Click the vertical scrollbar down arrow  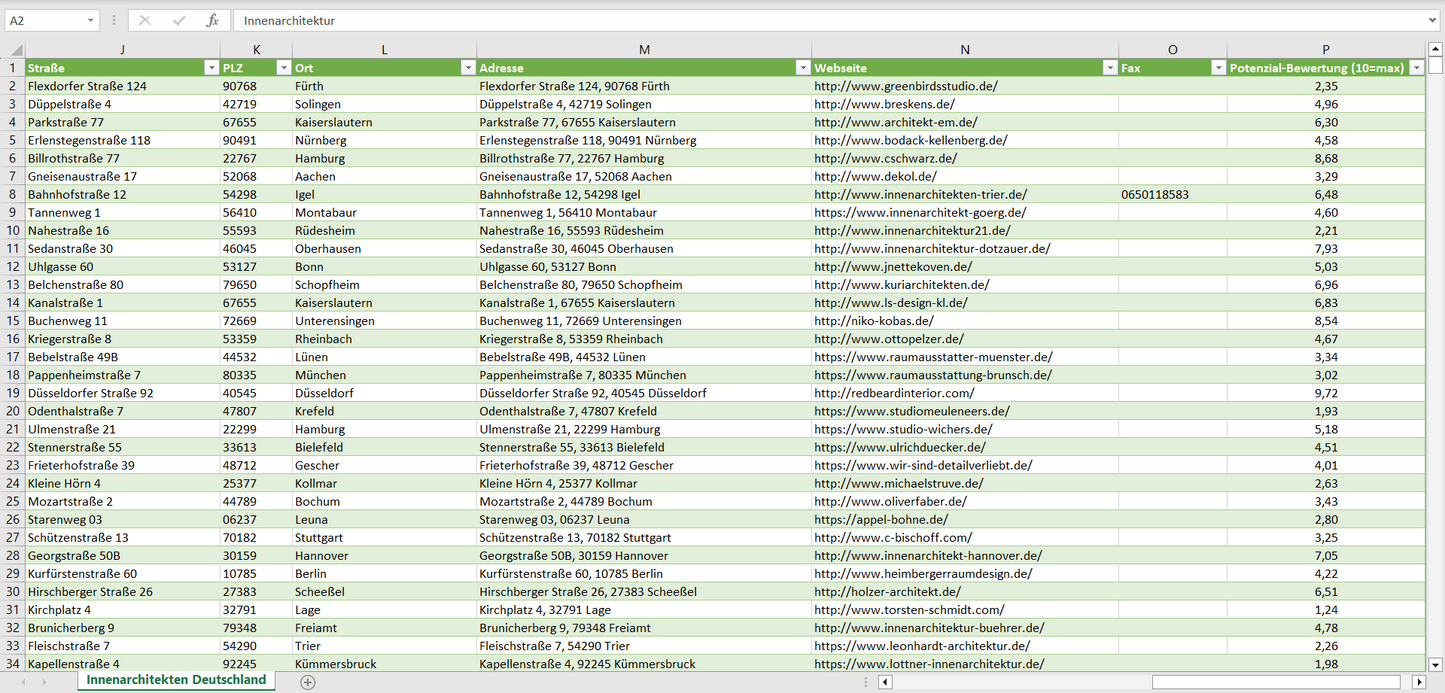1436,663
